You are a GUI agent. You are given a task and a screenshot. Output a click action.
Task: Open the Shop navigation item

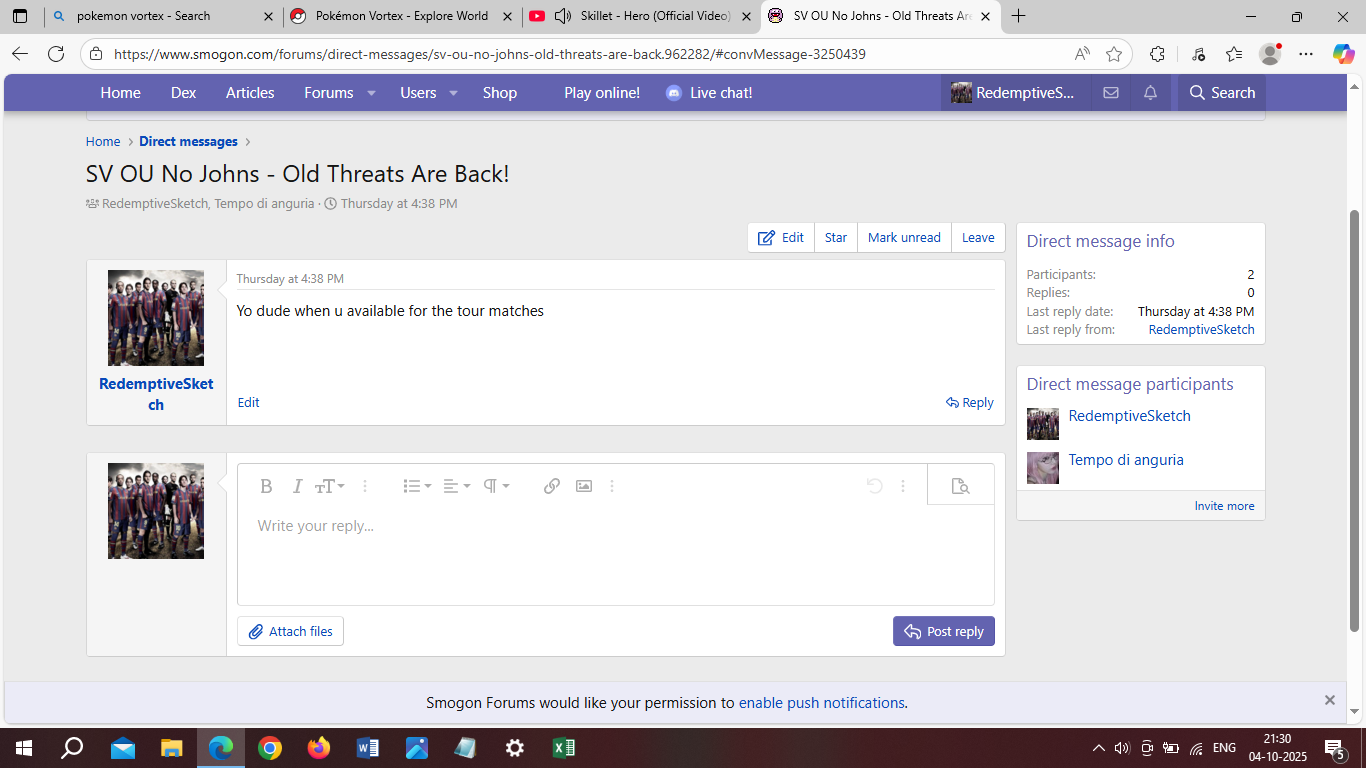500,93
